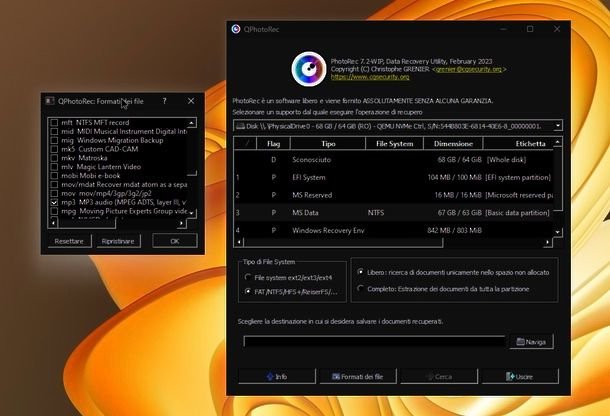Click the Dimensione column header
This screenshot has width=610, height=416.
453,144
